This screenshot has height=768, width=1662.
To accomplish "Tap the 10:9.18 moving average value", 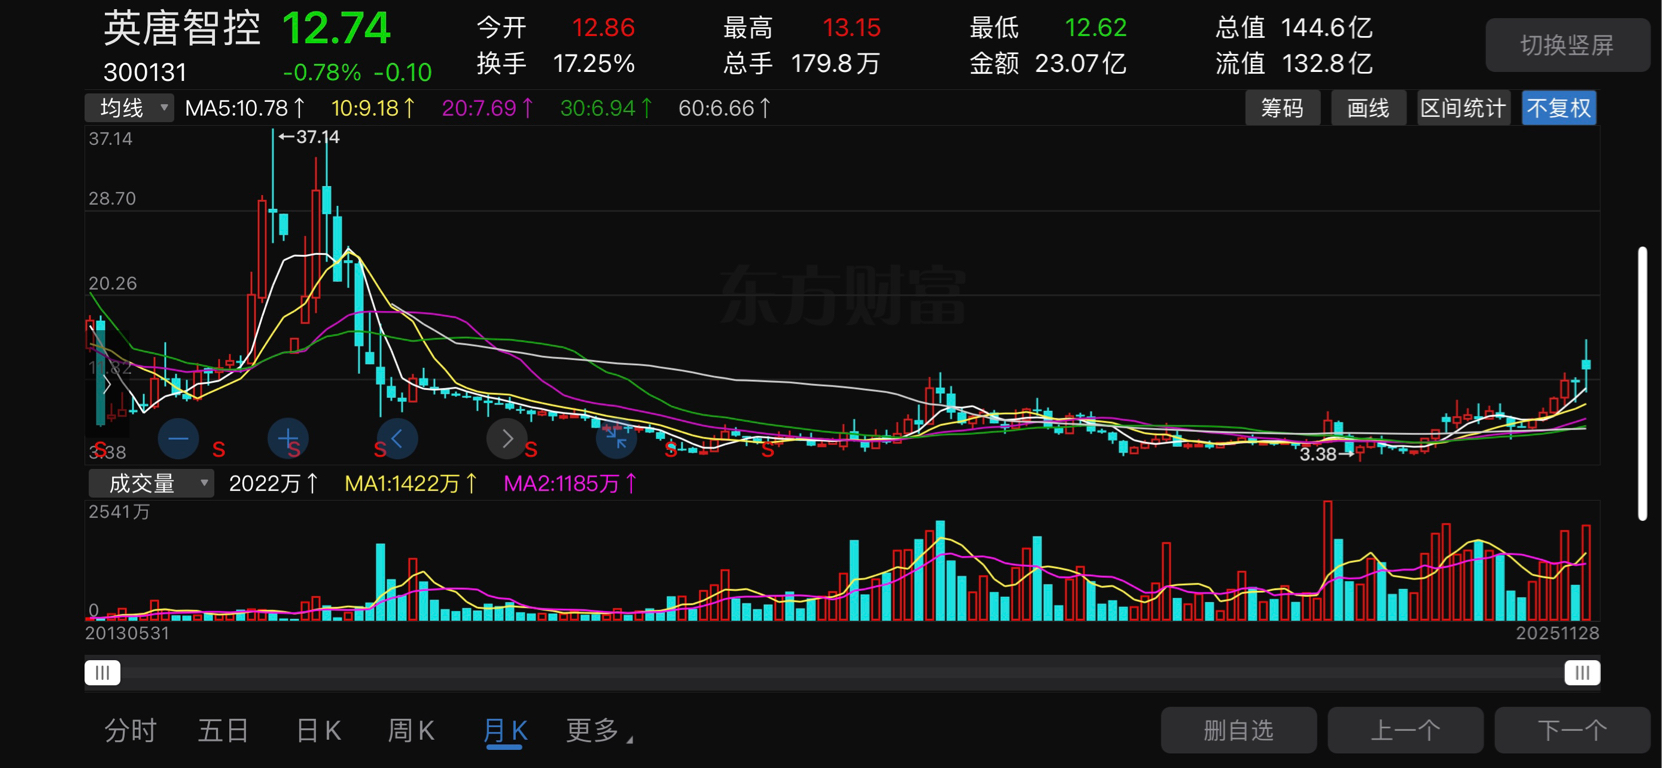I will tap(373, 108).
